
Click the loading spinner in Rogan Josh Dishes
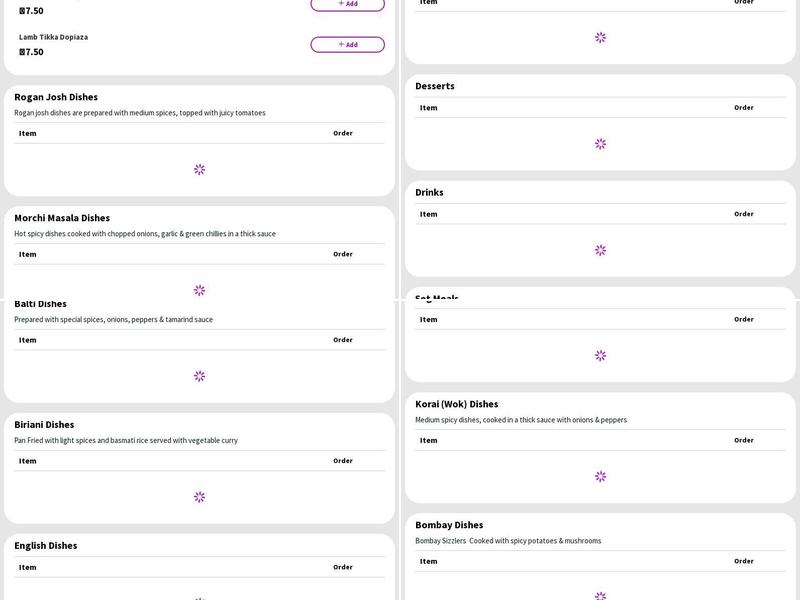pyautogui.click(x=199, y=170)
